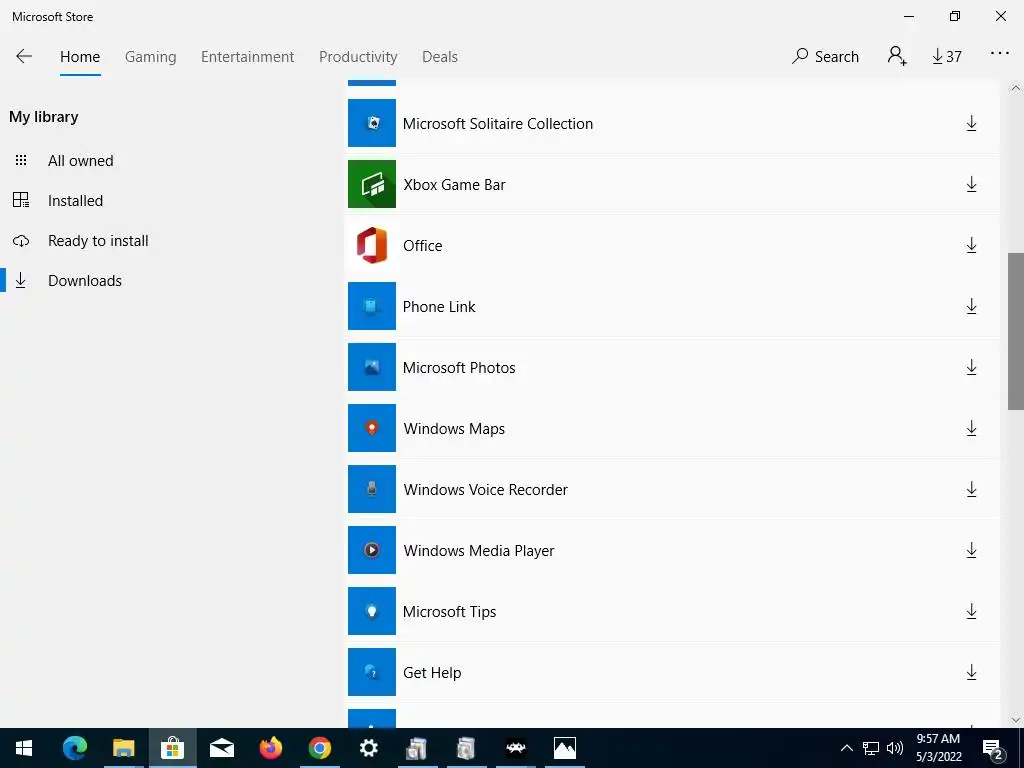Open the Xbox Game Bar green tile
The image size is (1024, 768).
(x=372, y=184)
